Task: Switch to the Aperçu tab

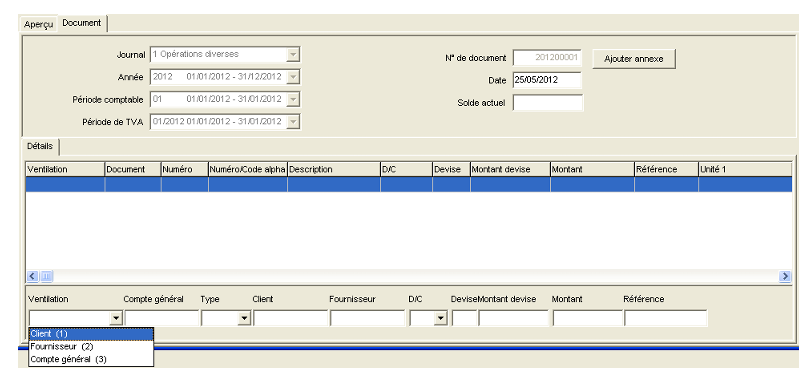Action: click(39, 24)
